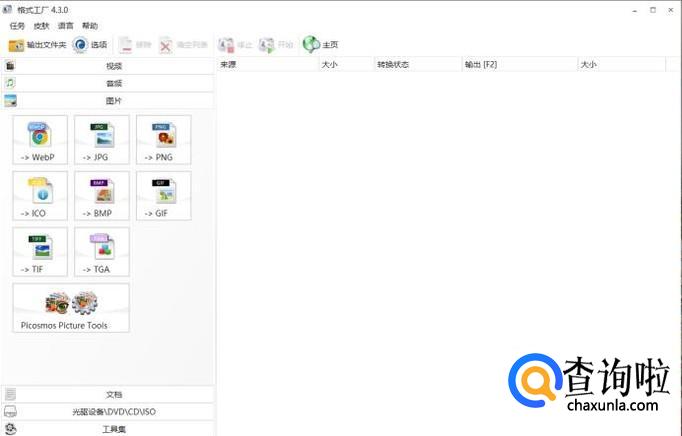Launch Picosmos Picture Tools
Screen dimensions: 682x436
pos(71,308)
